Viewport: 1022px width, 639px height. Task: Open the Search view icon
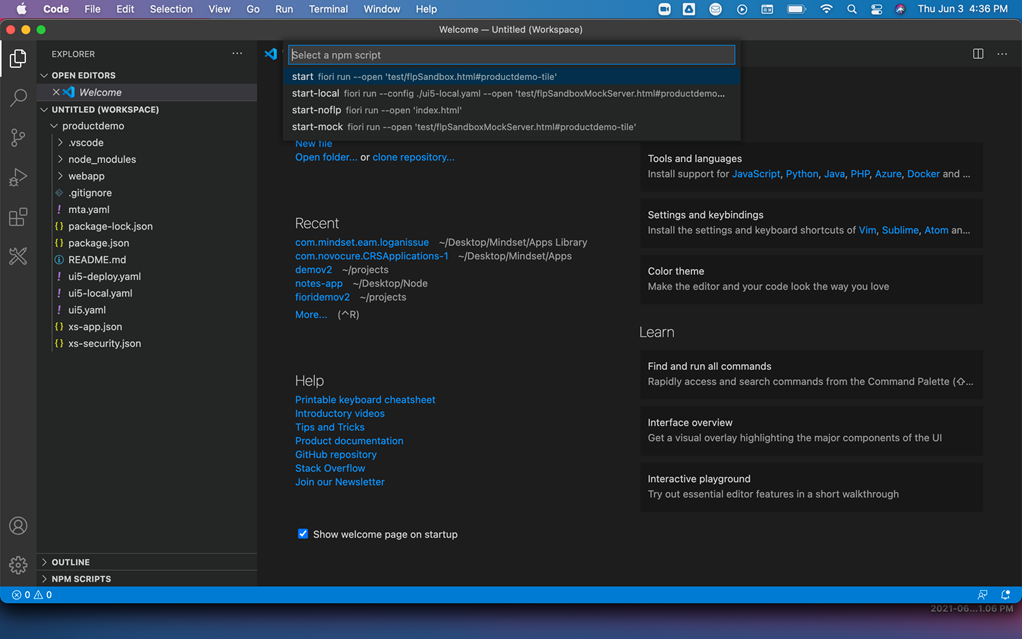click(18, 98)
